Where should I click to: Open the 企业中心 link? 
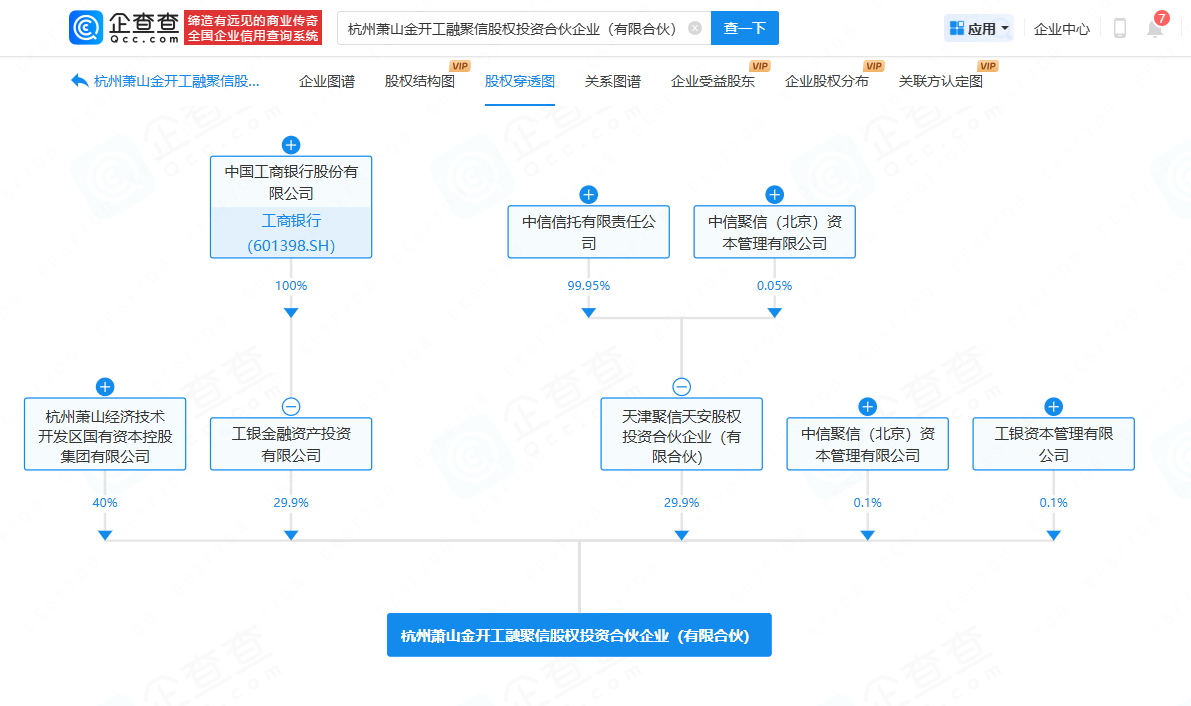[x=1062, y=29]
